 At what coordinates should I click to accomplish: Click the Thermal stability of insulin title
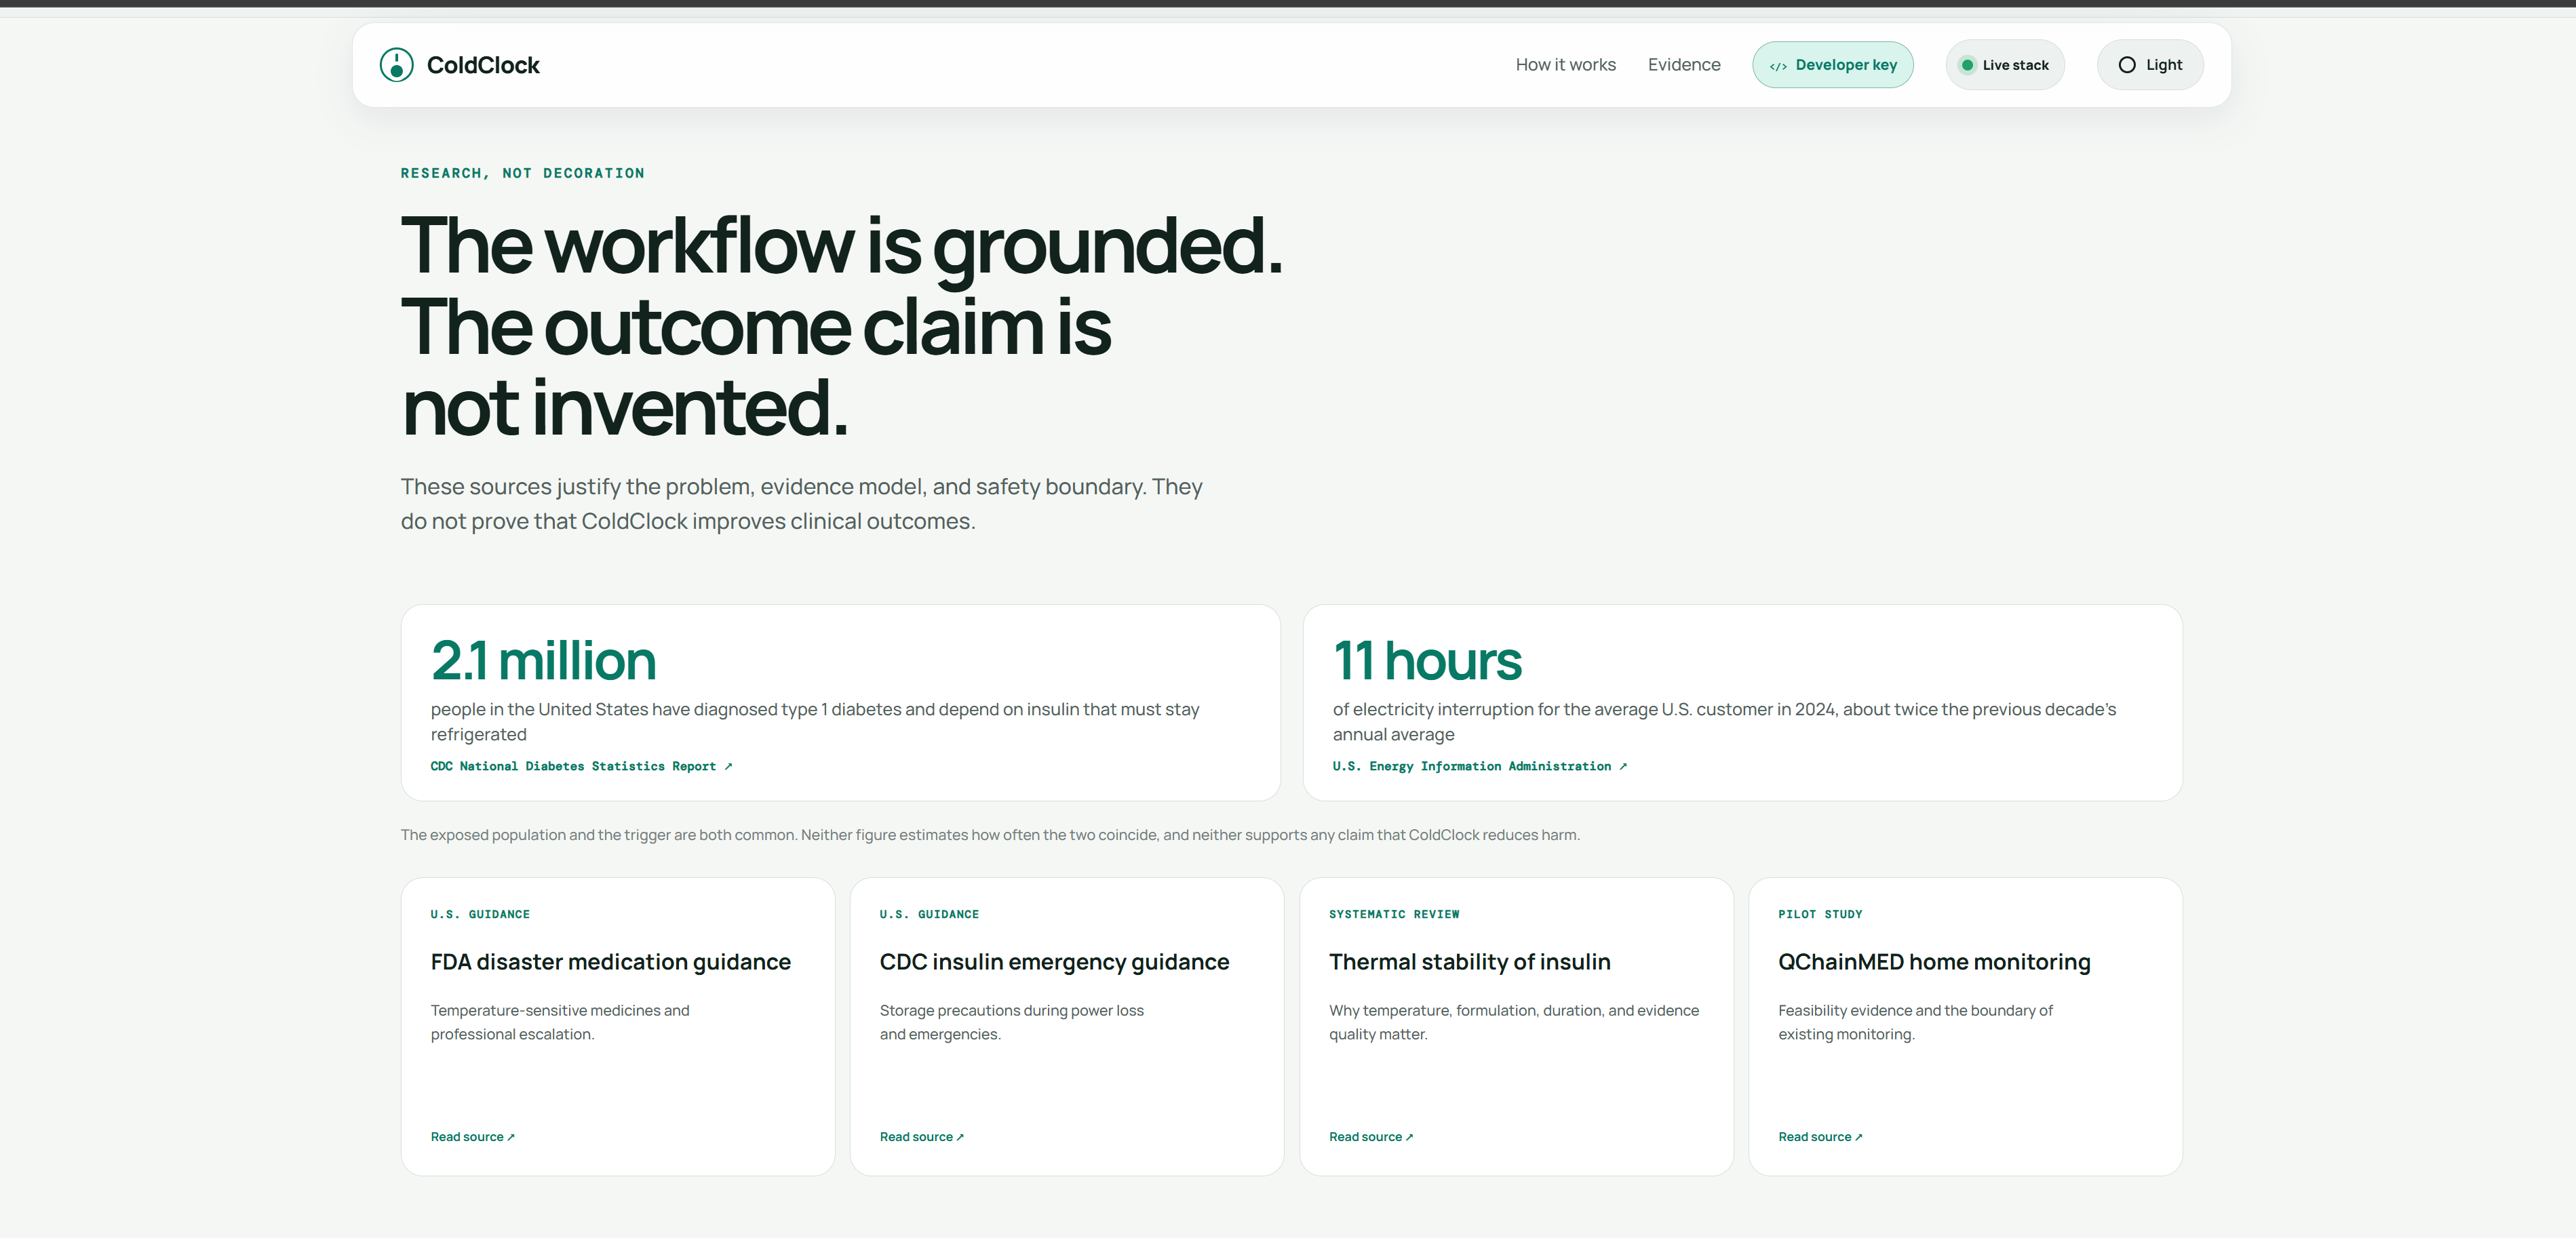pyautogui.click(x=1469, y=962)
